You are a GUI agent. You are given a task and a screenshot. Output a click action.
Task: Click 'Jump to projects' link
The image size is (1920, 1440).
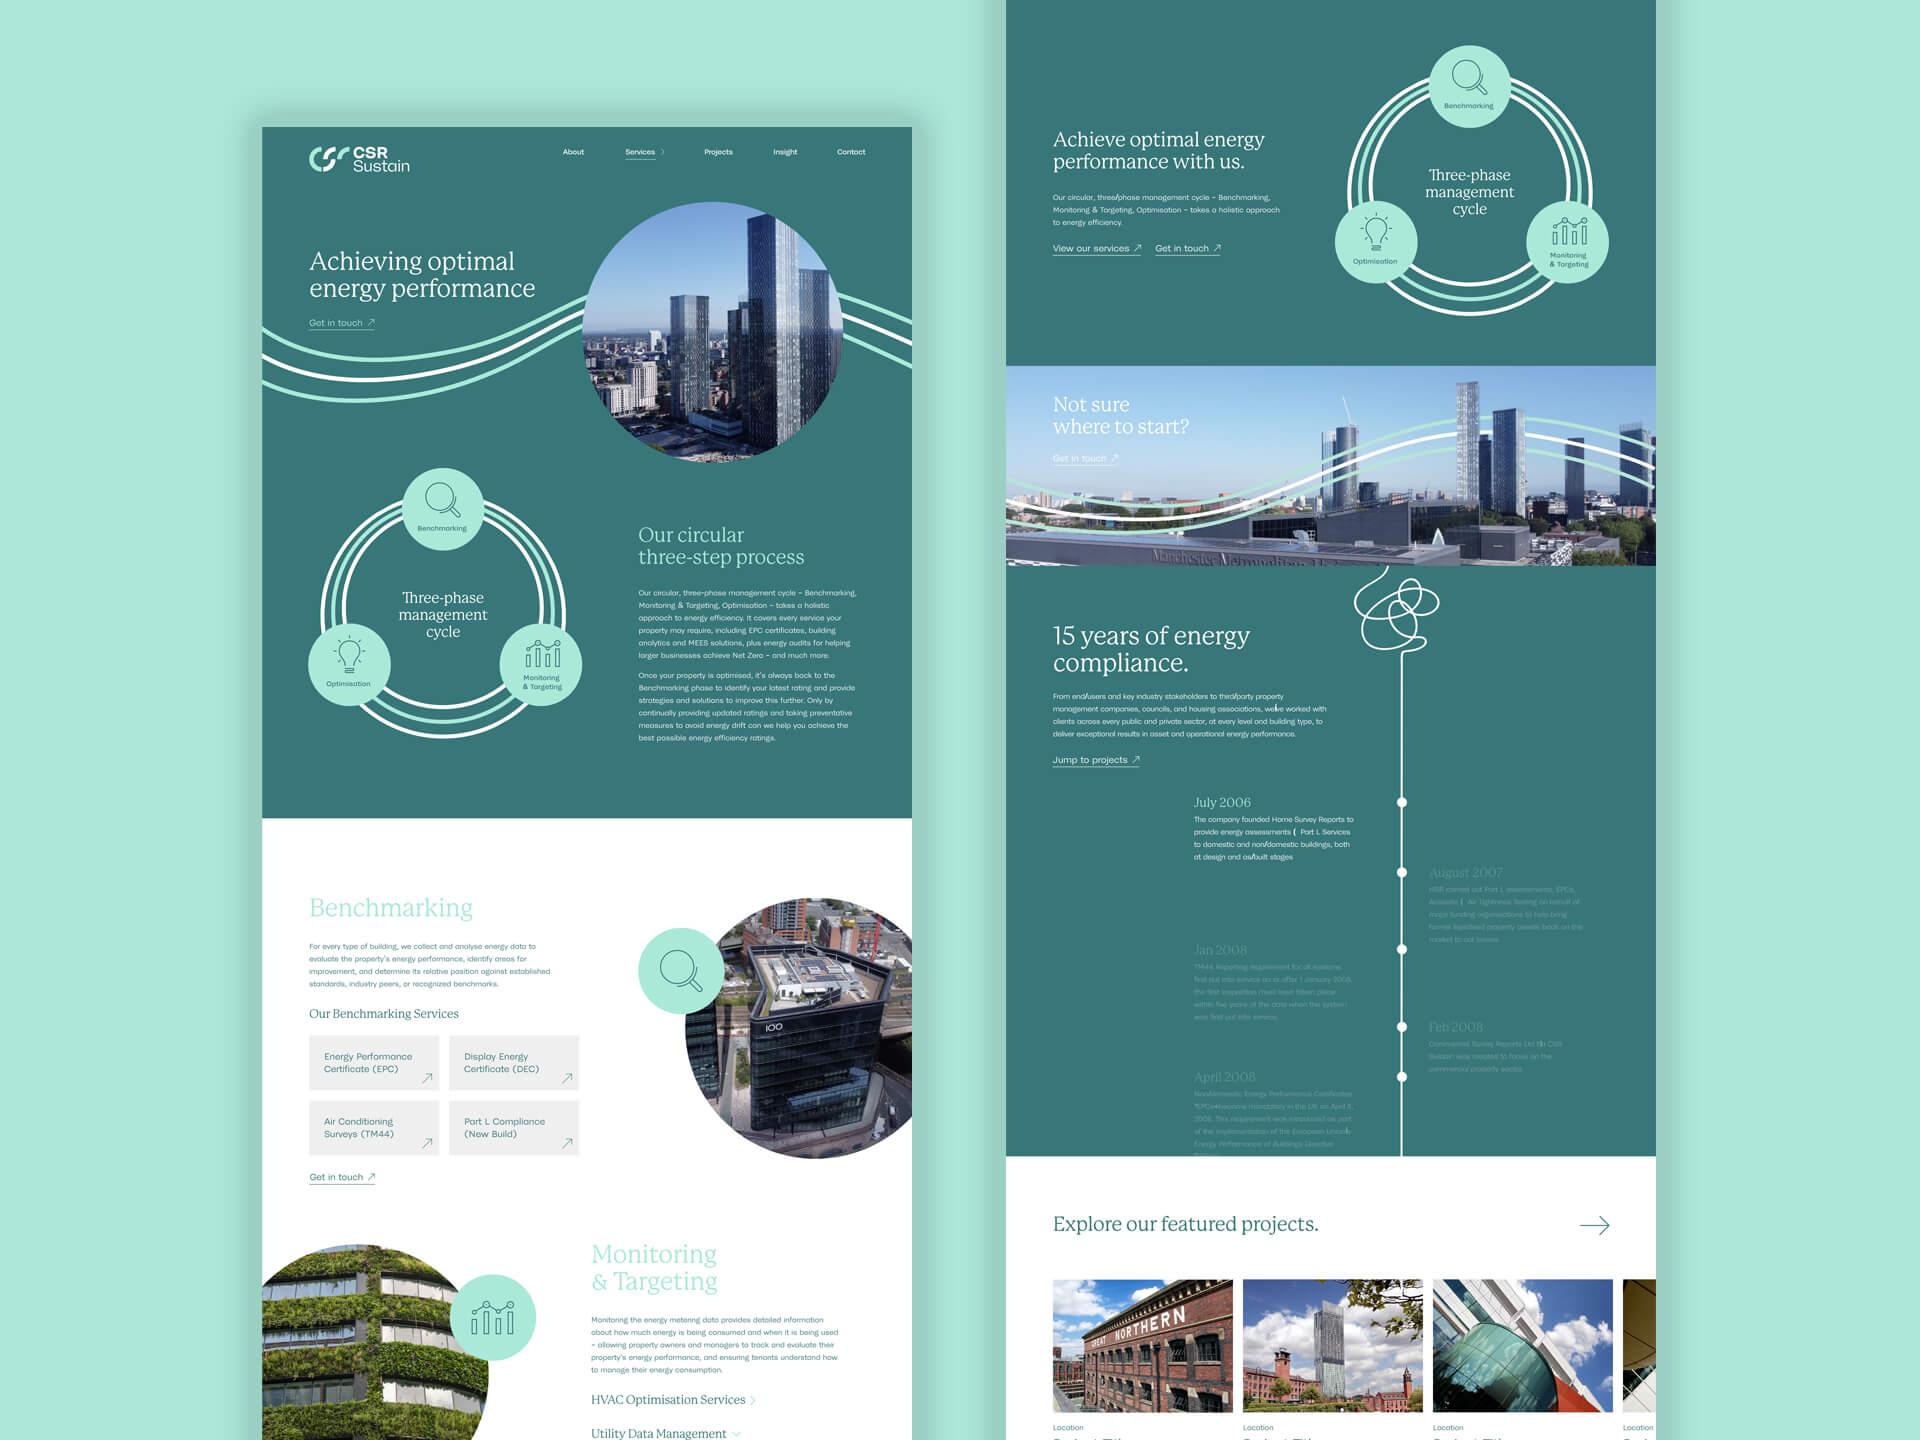(x=1096, y=760)
